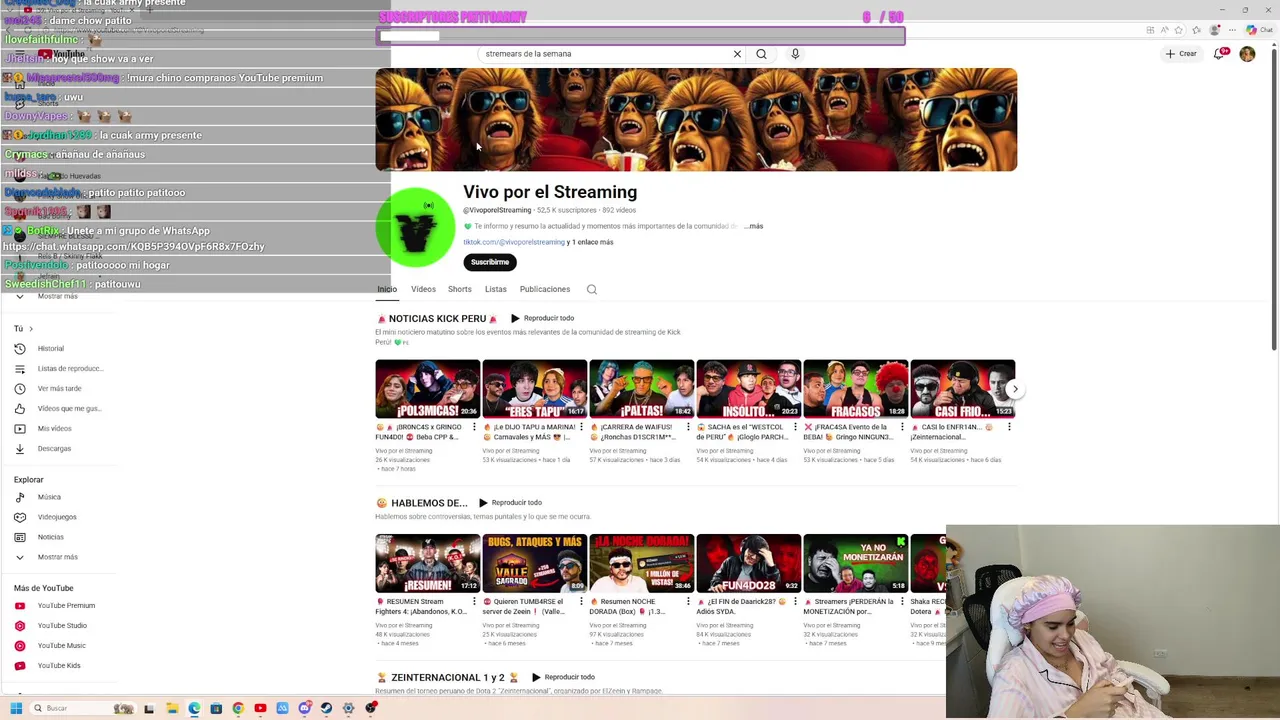
Task: Open Historial in the sidebar
Action: (51, 348)
